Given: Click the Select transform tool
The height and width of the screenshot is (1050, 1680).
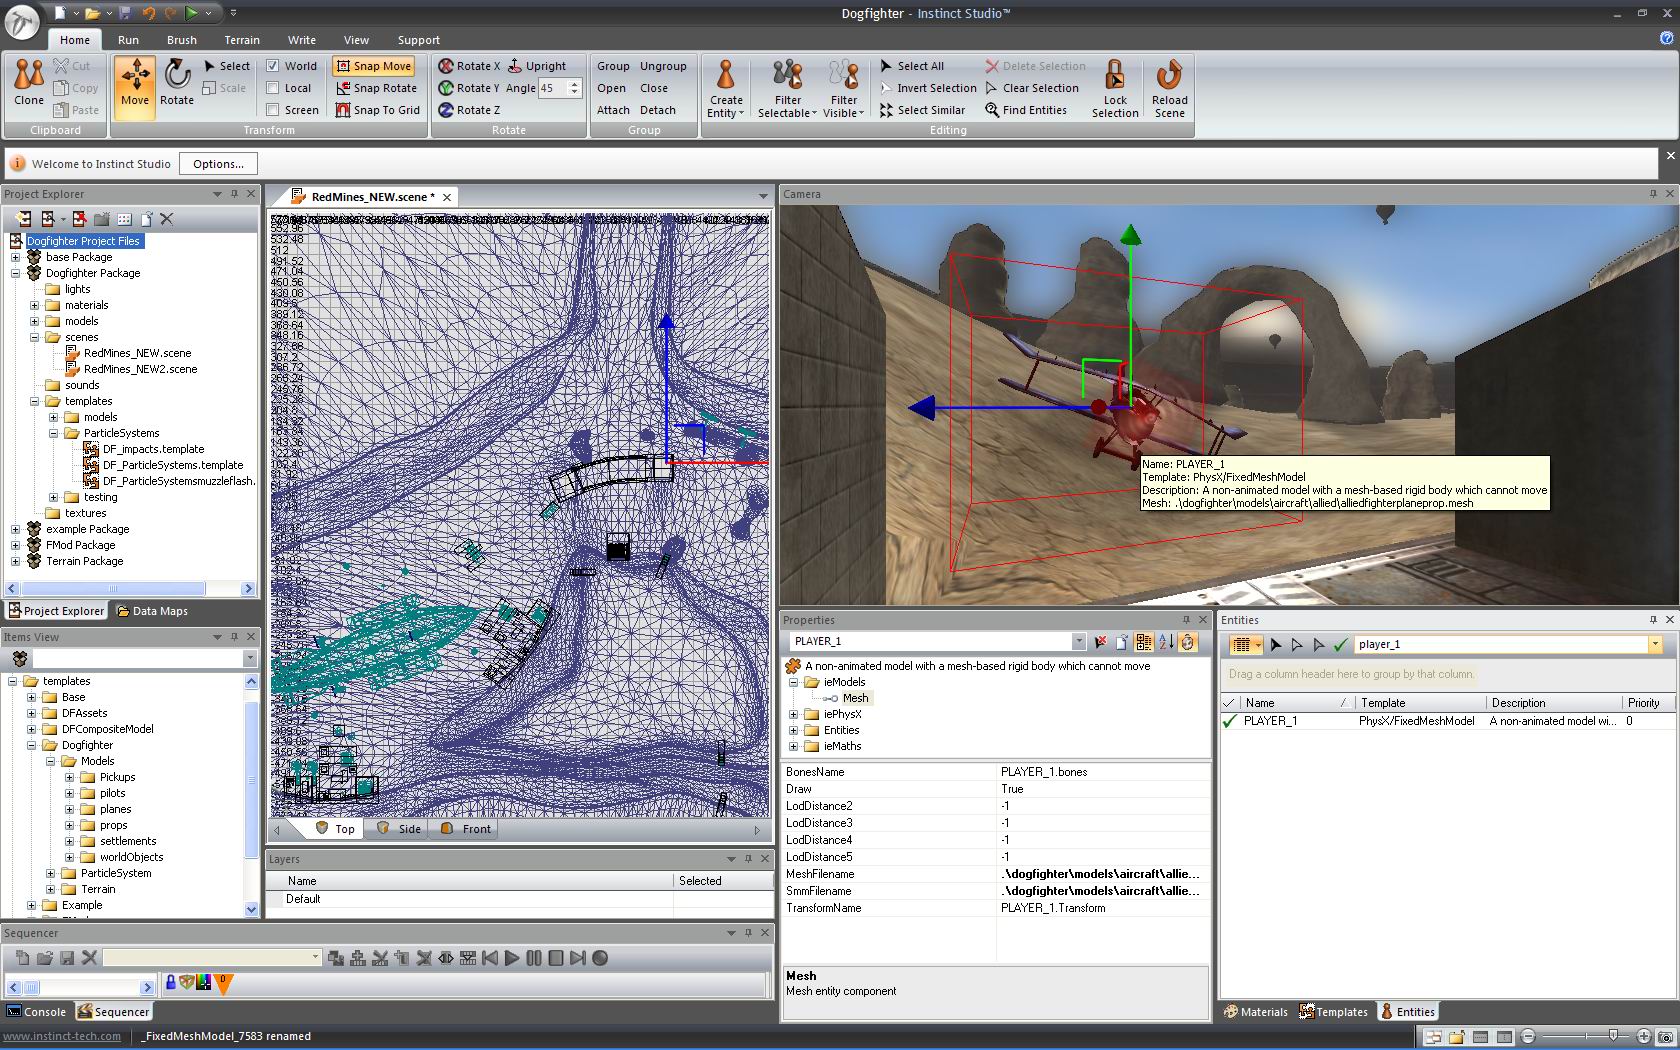Looking at the screenshot, I should [x=226, y=66].
